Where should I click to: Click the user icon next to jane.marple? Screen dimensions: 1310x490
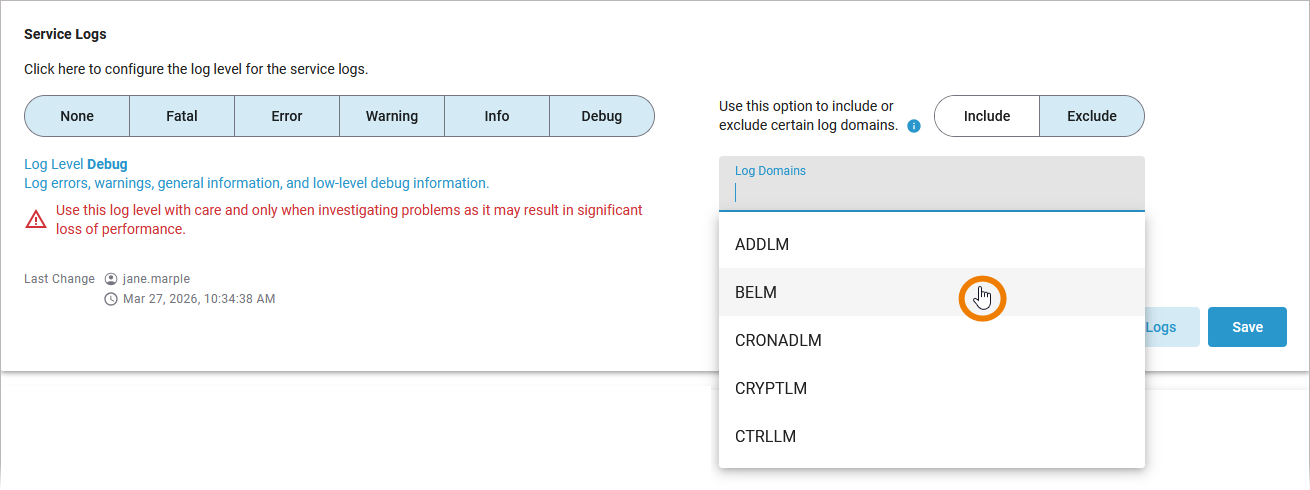tap(111, 279)
